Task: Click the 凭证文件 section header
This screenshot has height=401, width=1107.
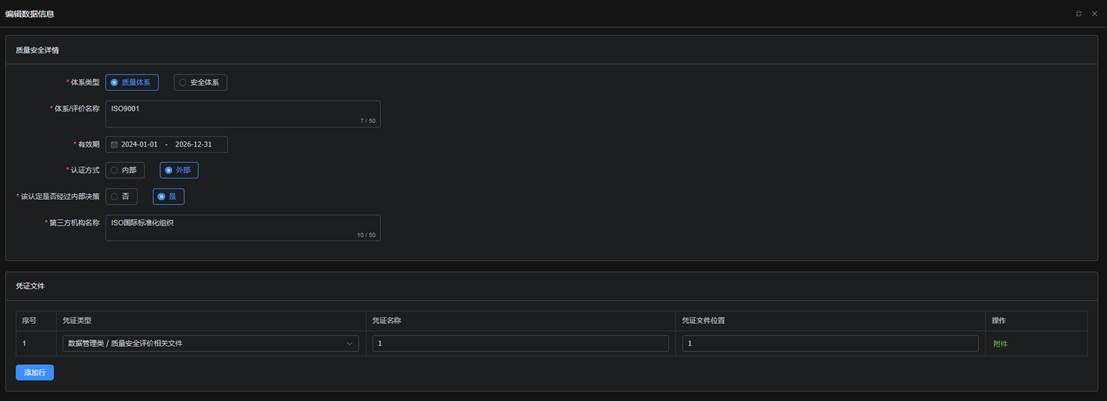Action: [x=30, y=286]
